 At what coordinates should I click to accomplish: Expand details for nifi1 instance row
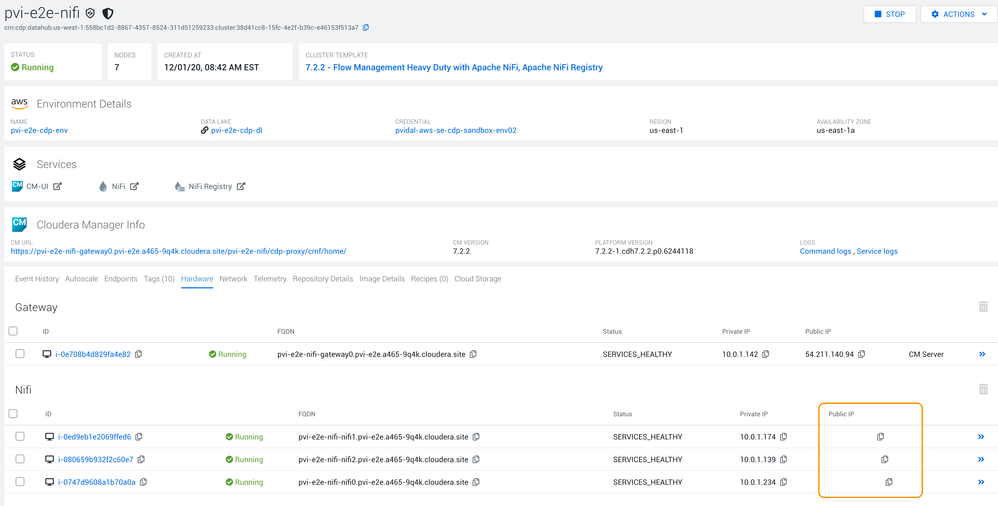(981, 437)
